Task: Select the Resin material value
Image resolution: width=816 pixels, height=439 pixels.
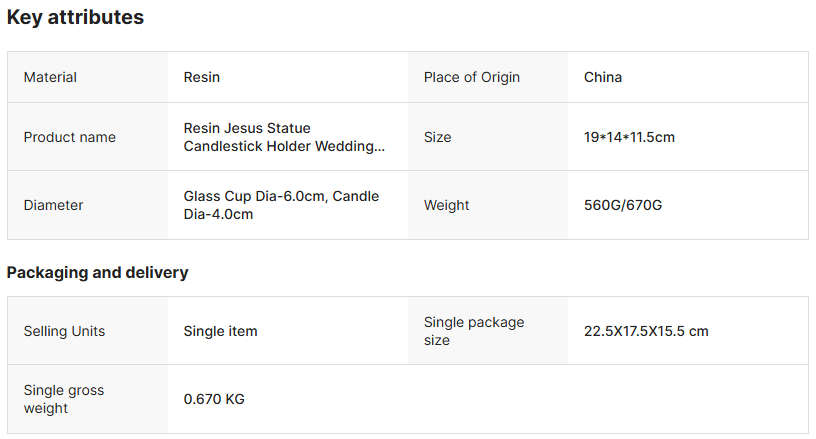Action: click(x=202, y=77)
